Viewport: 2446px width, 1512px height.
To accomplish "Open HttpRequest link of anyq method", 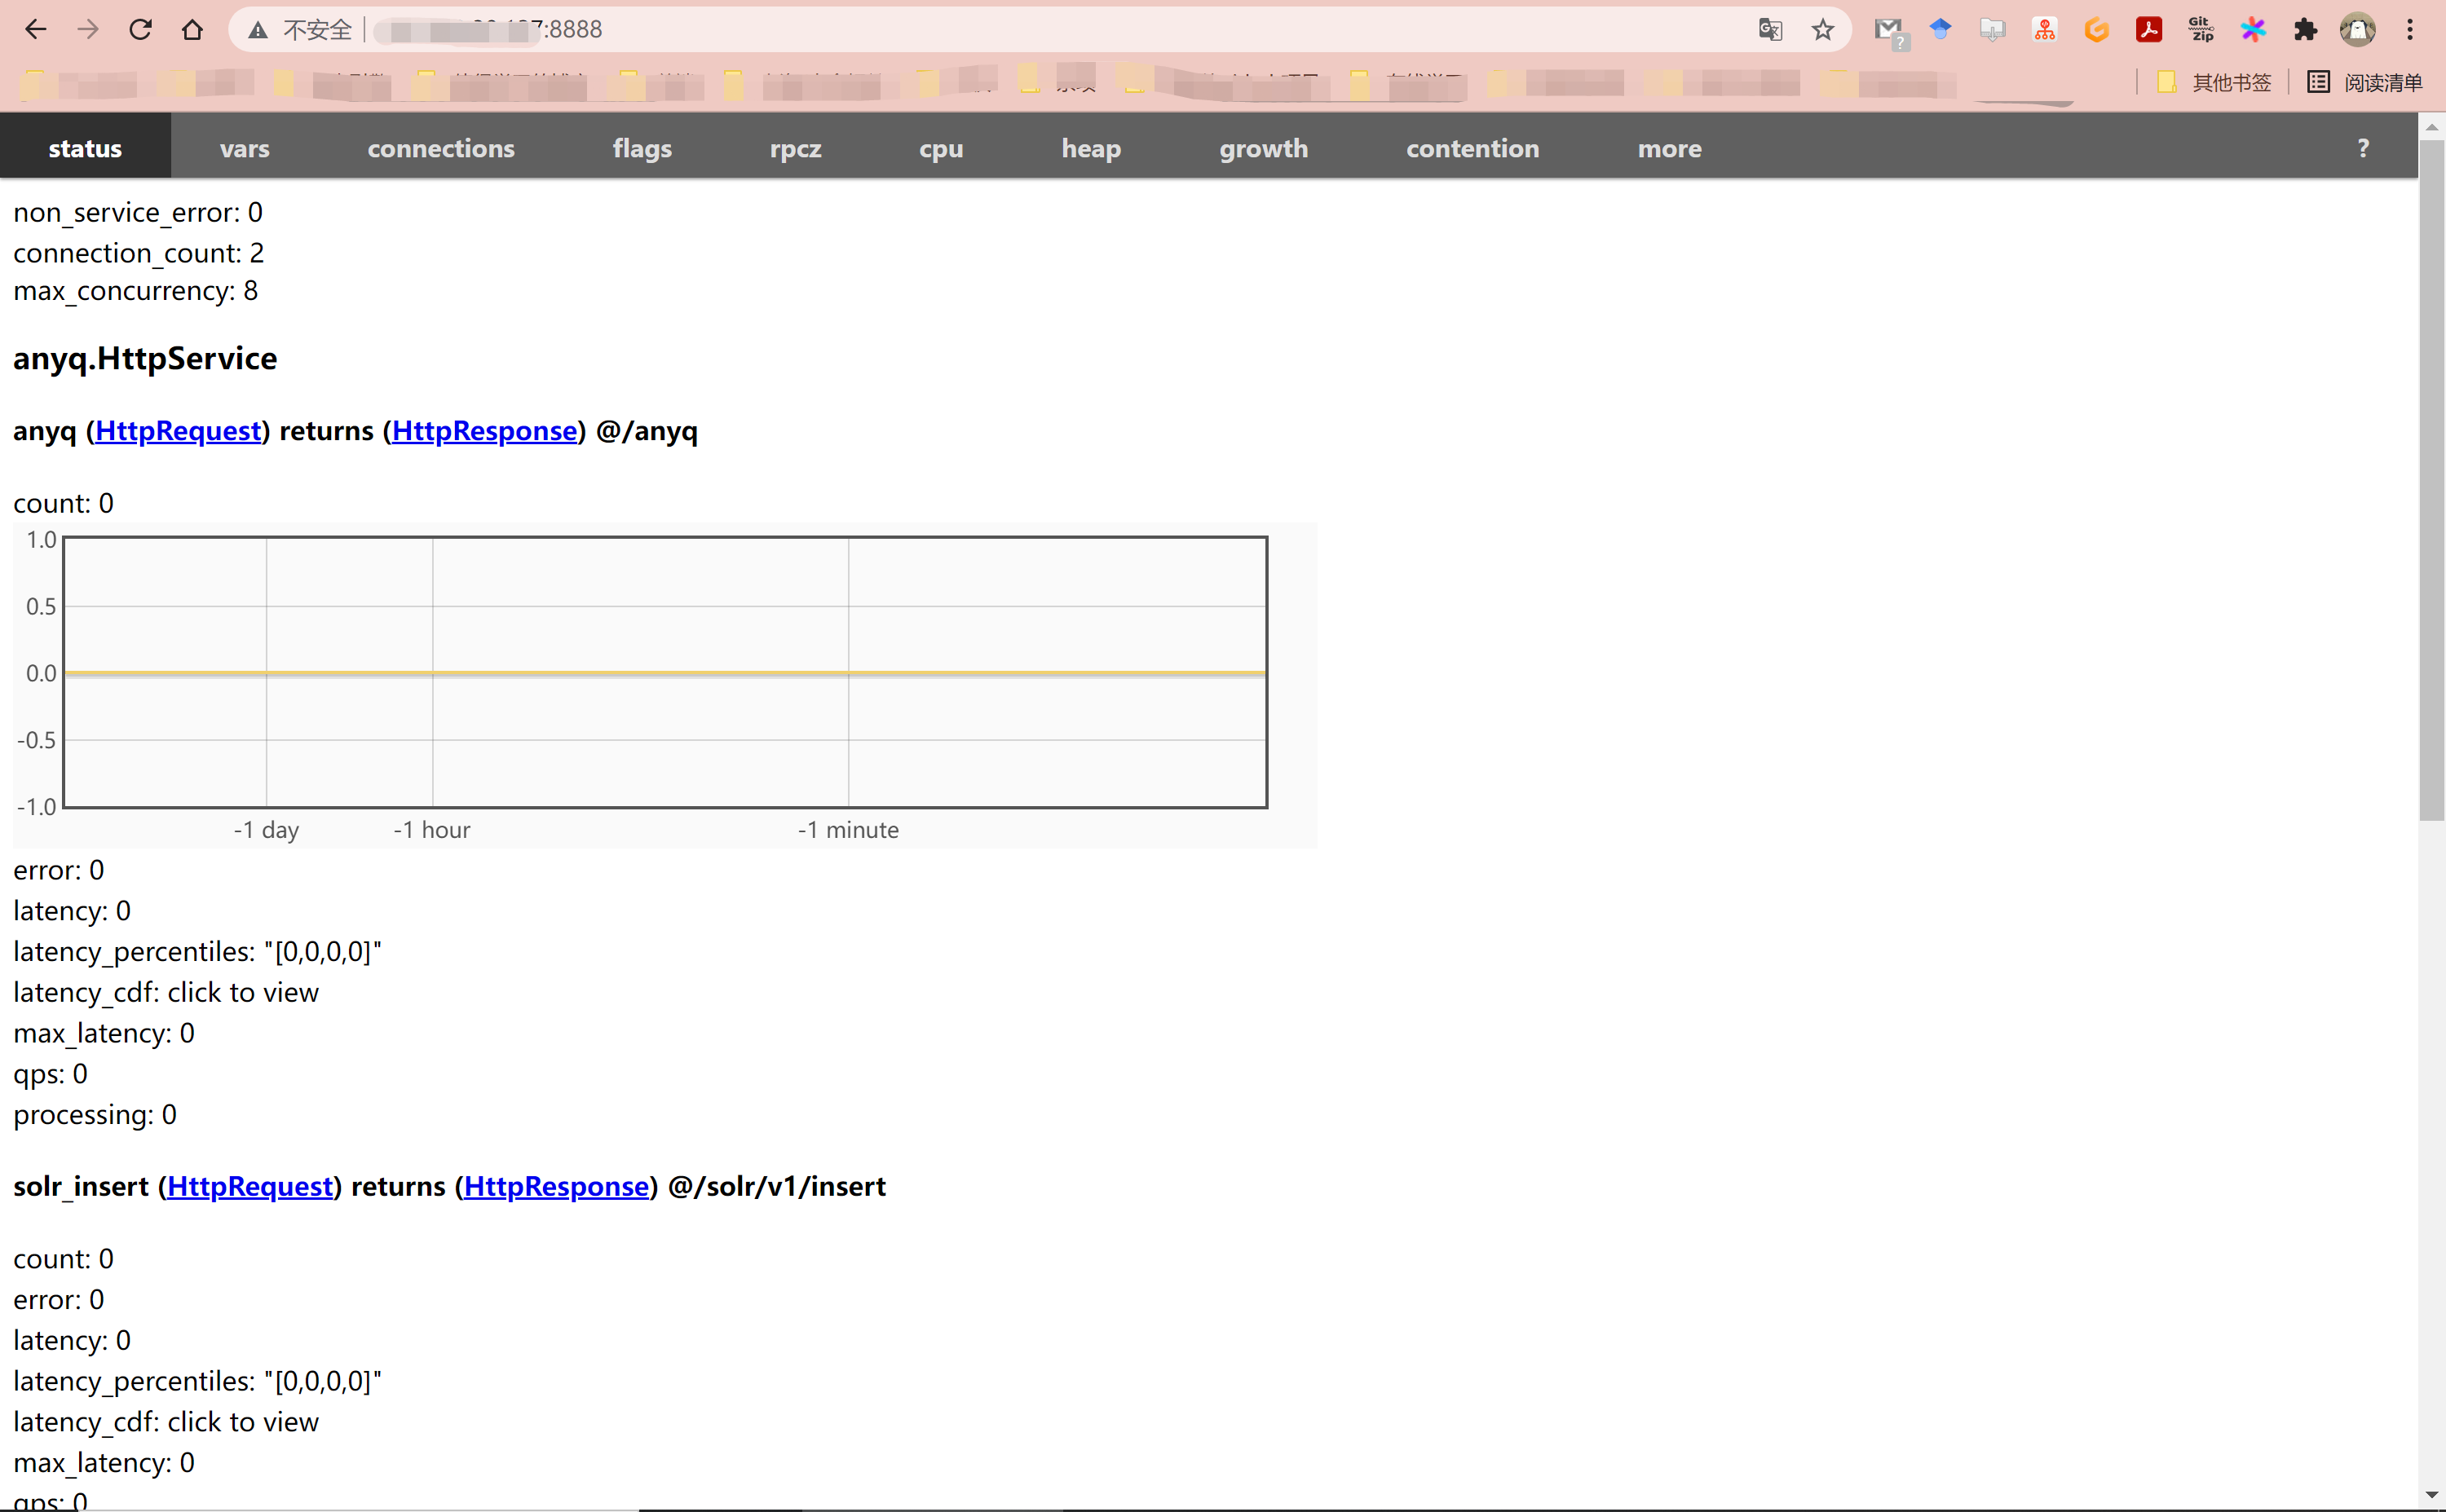I will click(178, 431).
